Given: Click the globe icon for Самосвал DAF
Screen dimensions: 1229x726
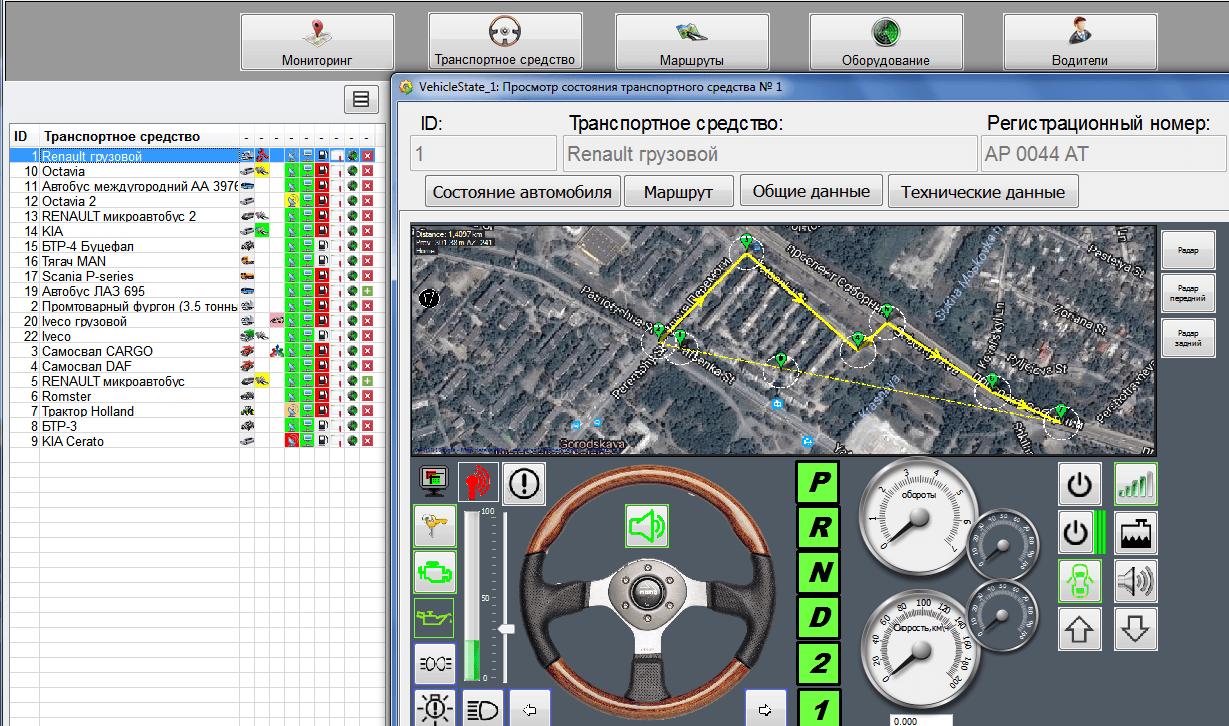Looking at the screenshot, I should tap(353, 366).
